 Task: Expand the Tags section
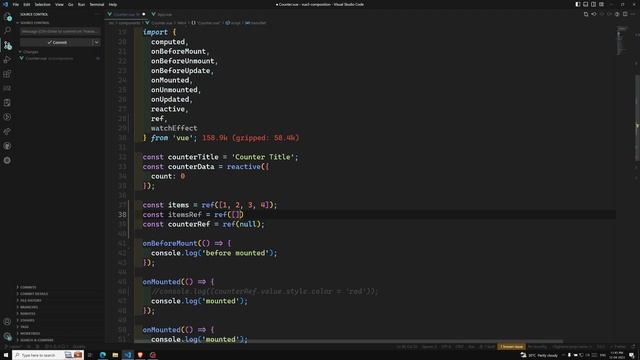(x=24, y=327)
